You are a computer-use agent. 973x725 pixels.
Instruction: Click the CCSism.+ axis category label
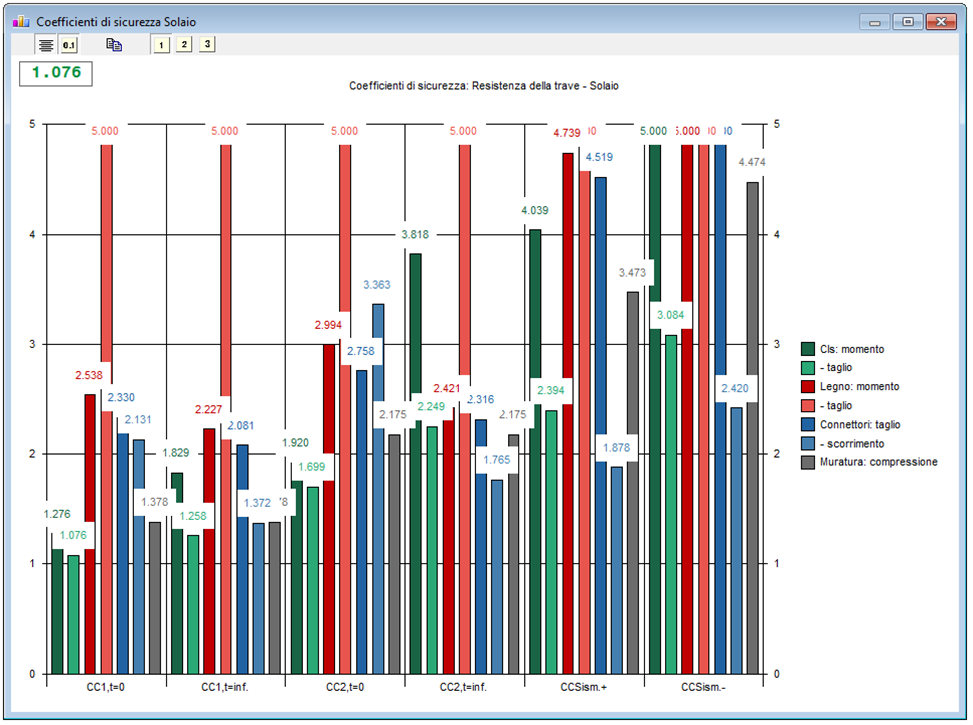pos(584,688)
